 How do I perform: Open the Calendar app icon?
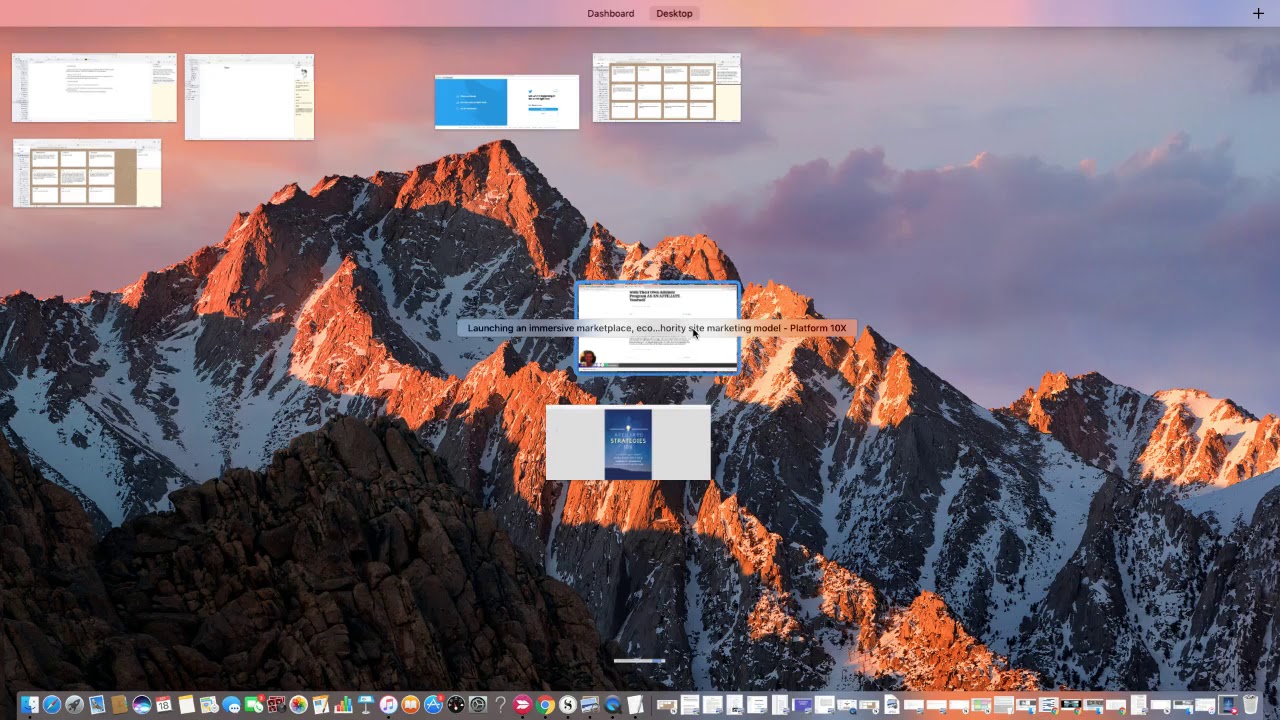pyautogui.click(x=164, y=705)
